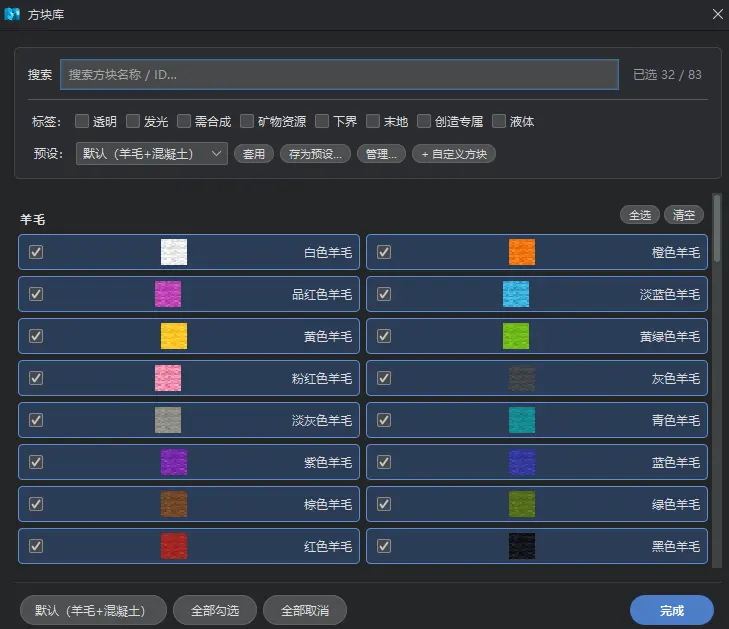Click the white wool block icon
Viewport: 729px width, 629px height.
tap(174, 252)
